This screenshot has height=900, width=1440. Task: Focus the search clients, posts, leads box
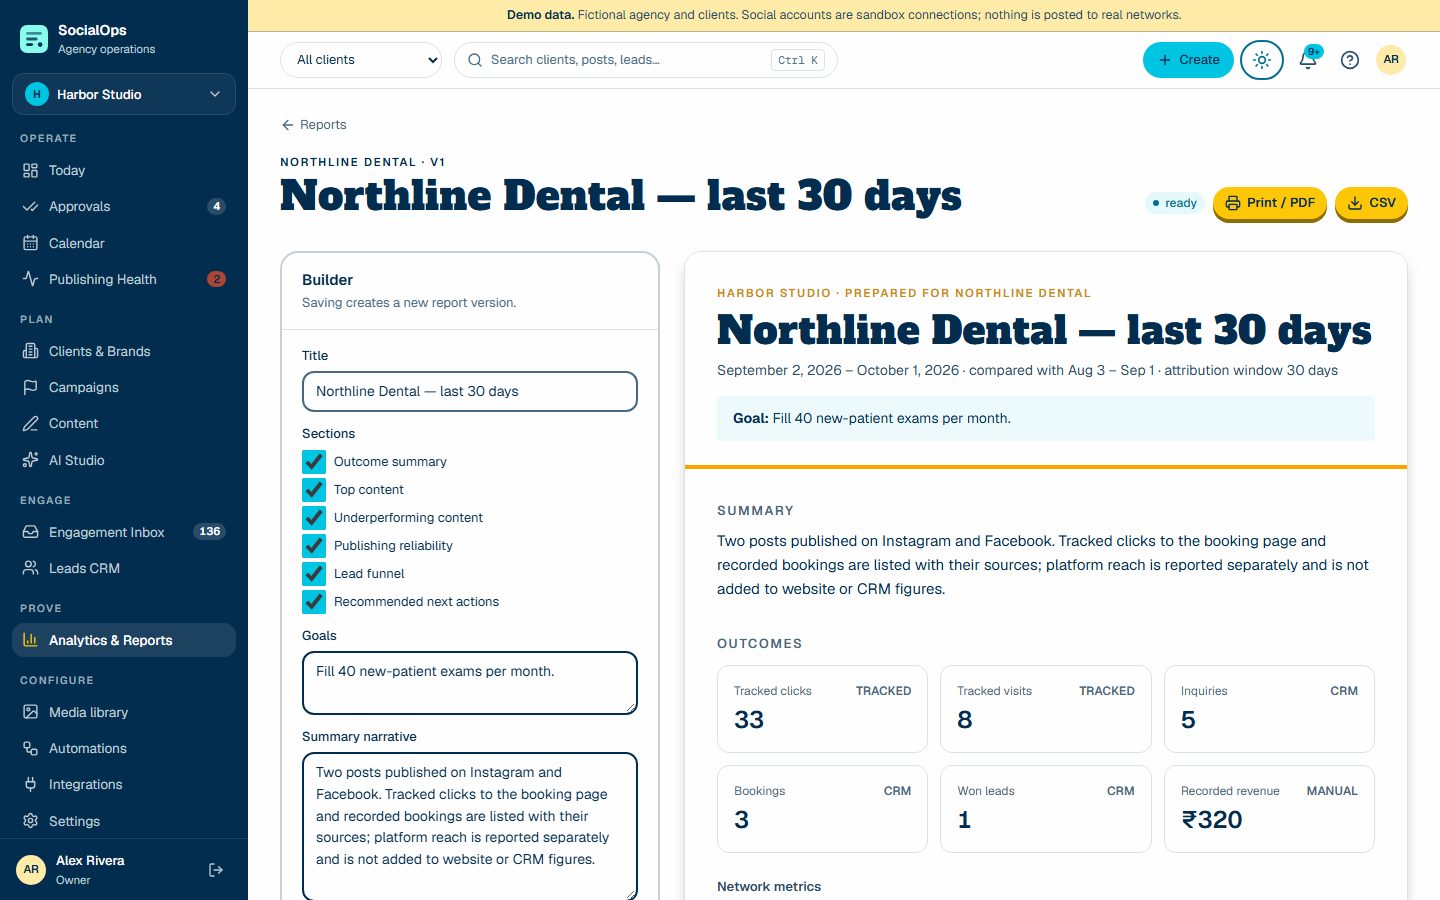point(646,60)
